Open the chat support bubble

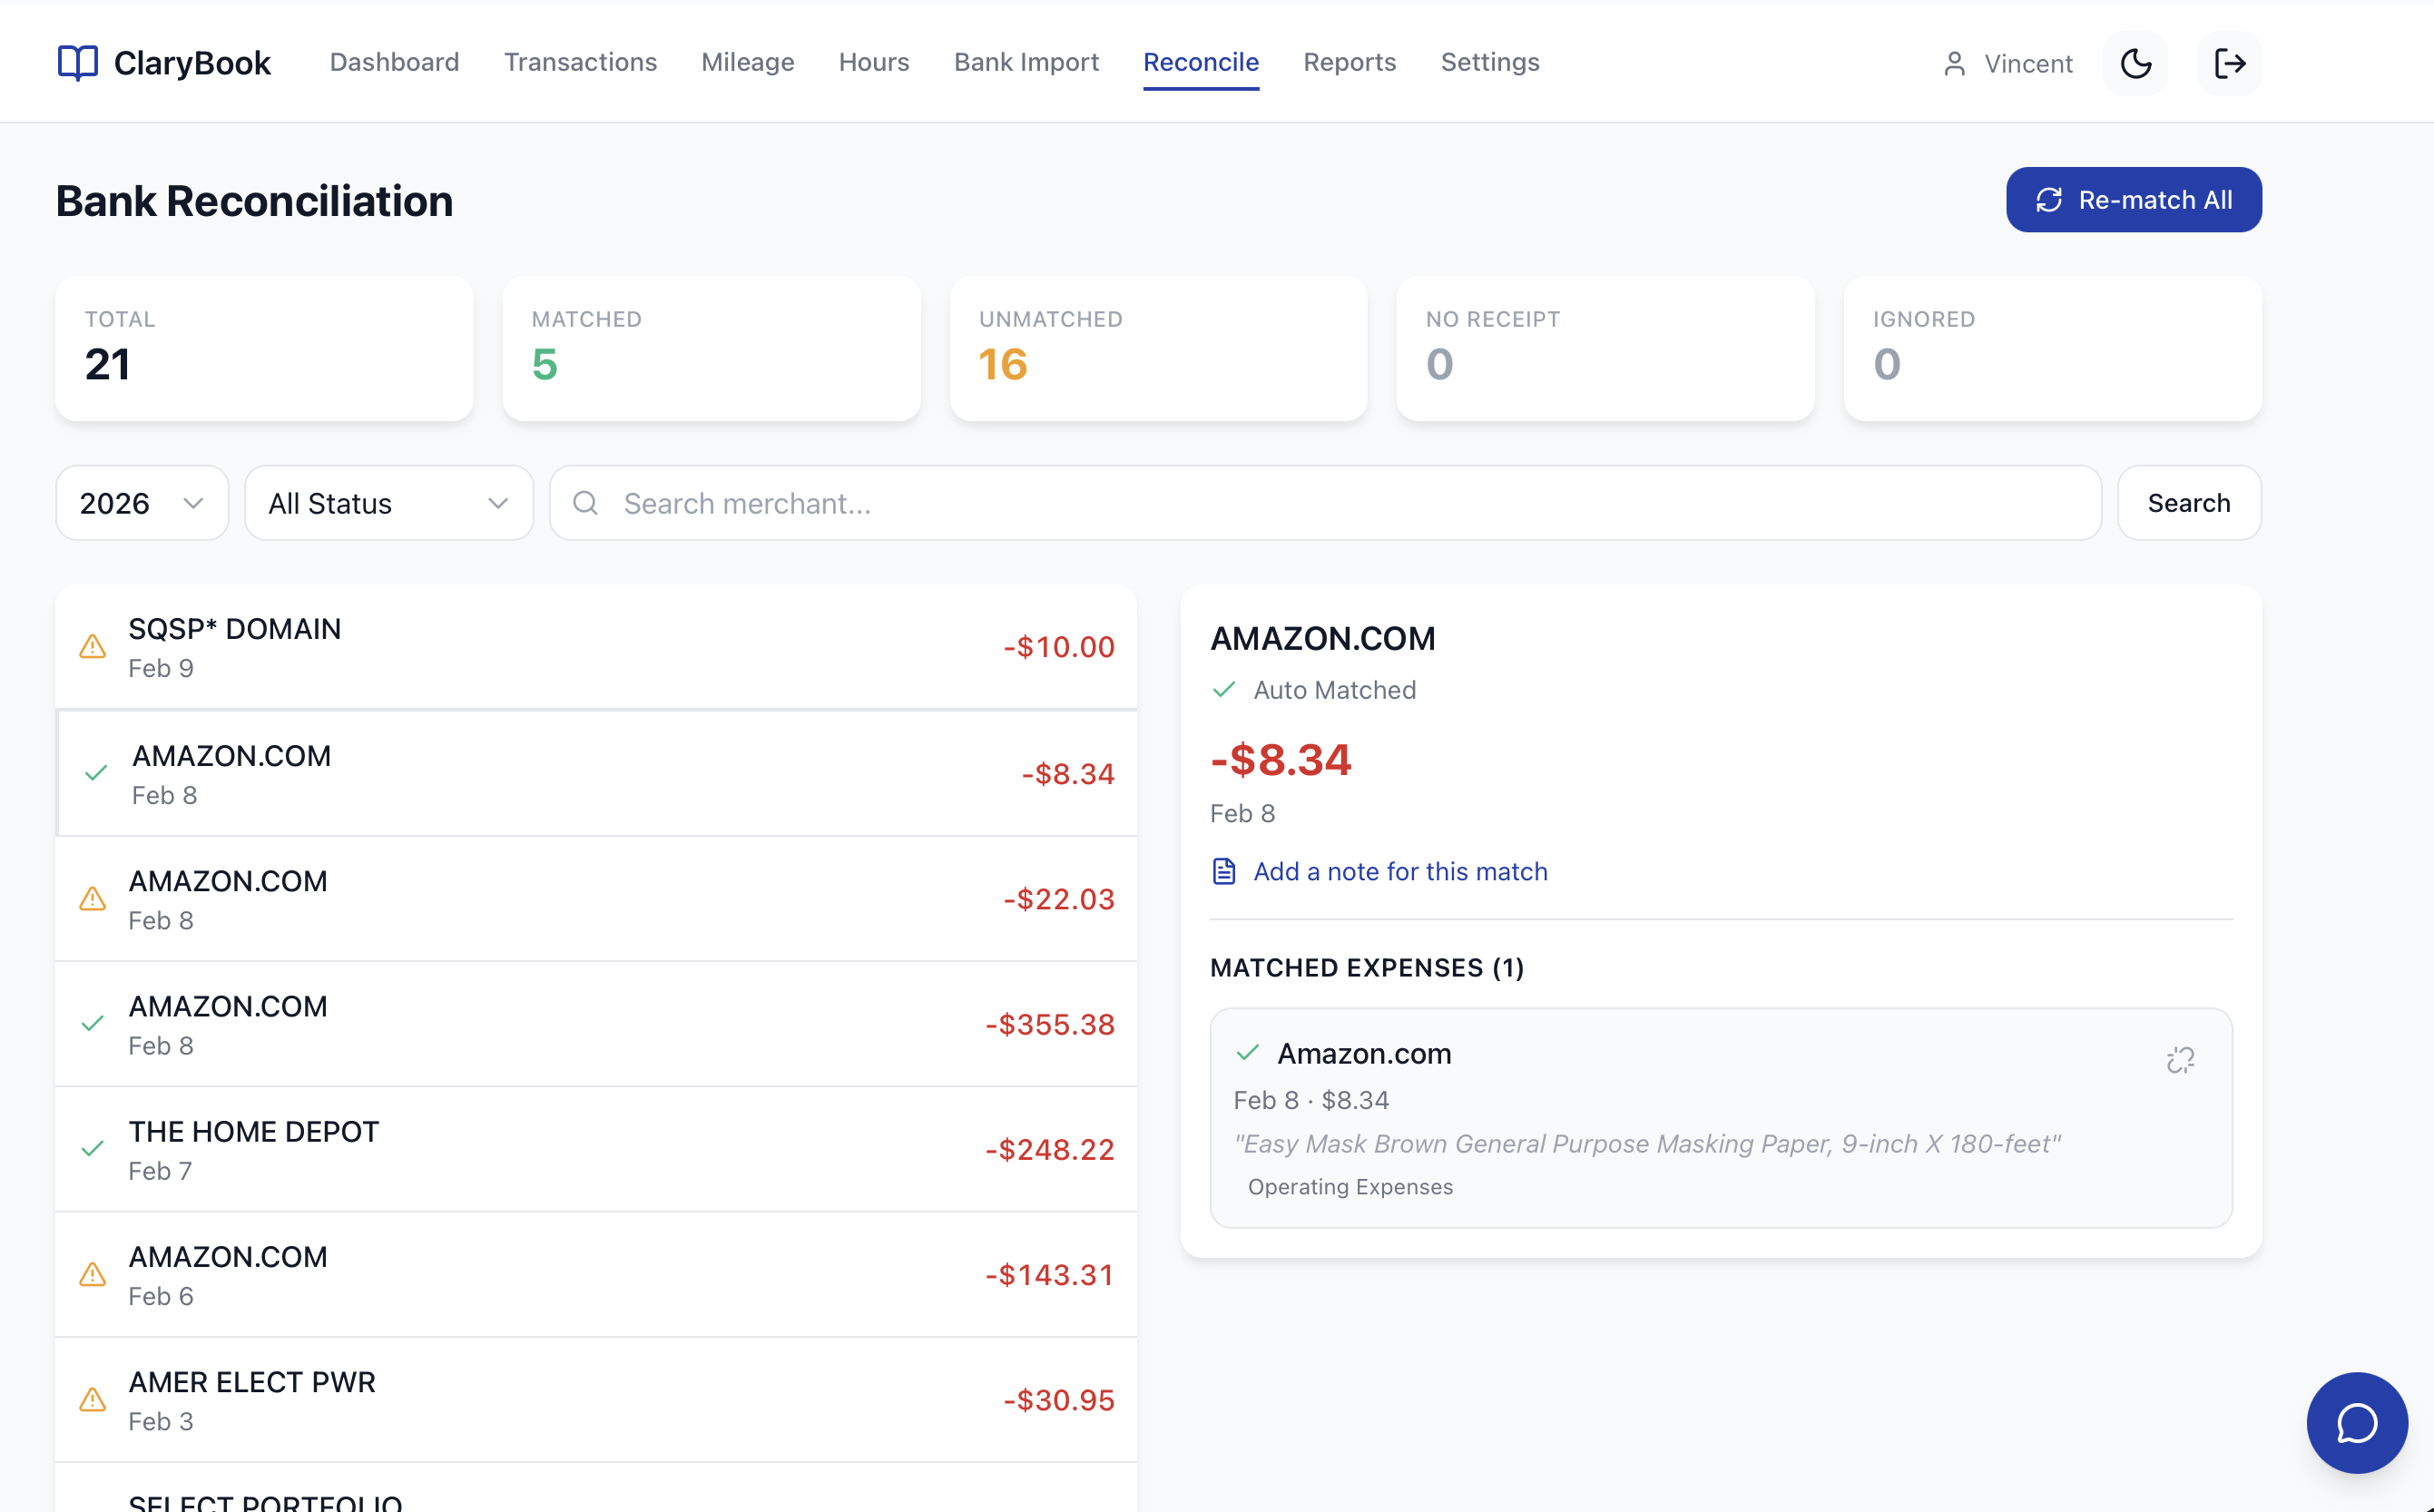2356,1423
